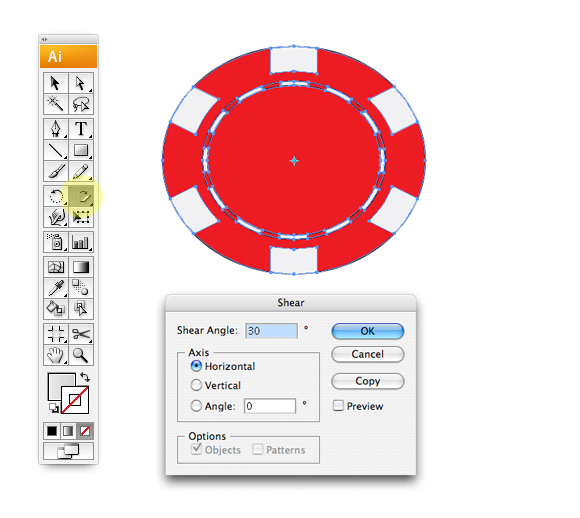Activate the Zoom magnifier tool

pyautogui.click(x=81, y=355)
